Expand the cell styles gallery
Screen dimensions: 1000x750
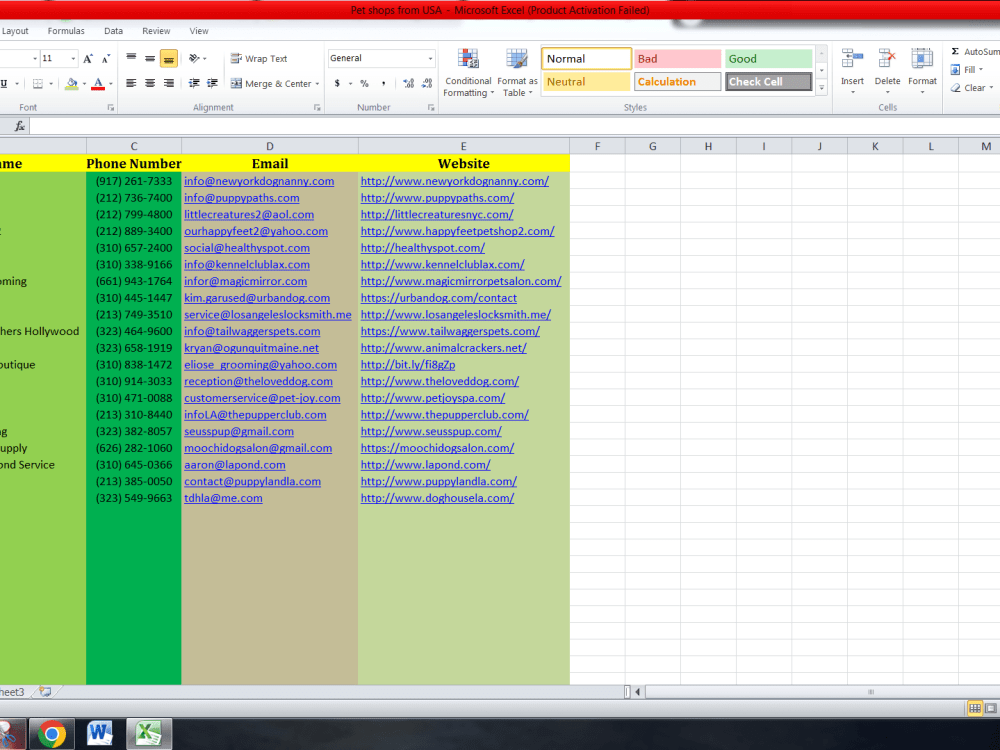[822, 88]
